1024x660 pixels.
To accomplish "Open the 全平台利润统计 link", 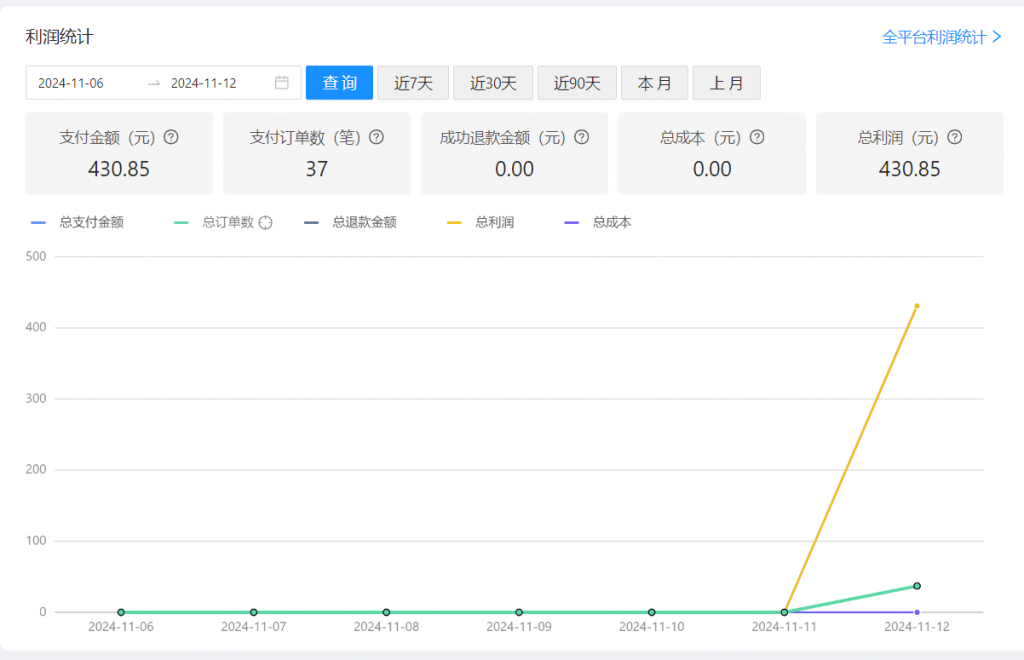I will [936, 39].
